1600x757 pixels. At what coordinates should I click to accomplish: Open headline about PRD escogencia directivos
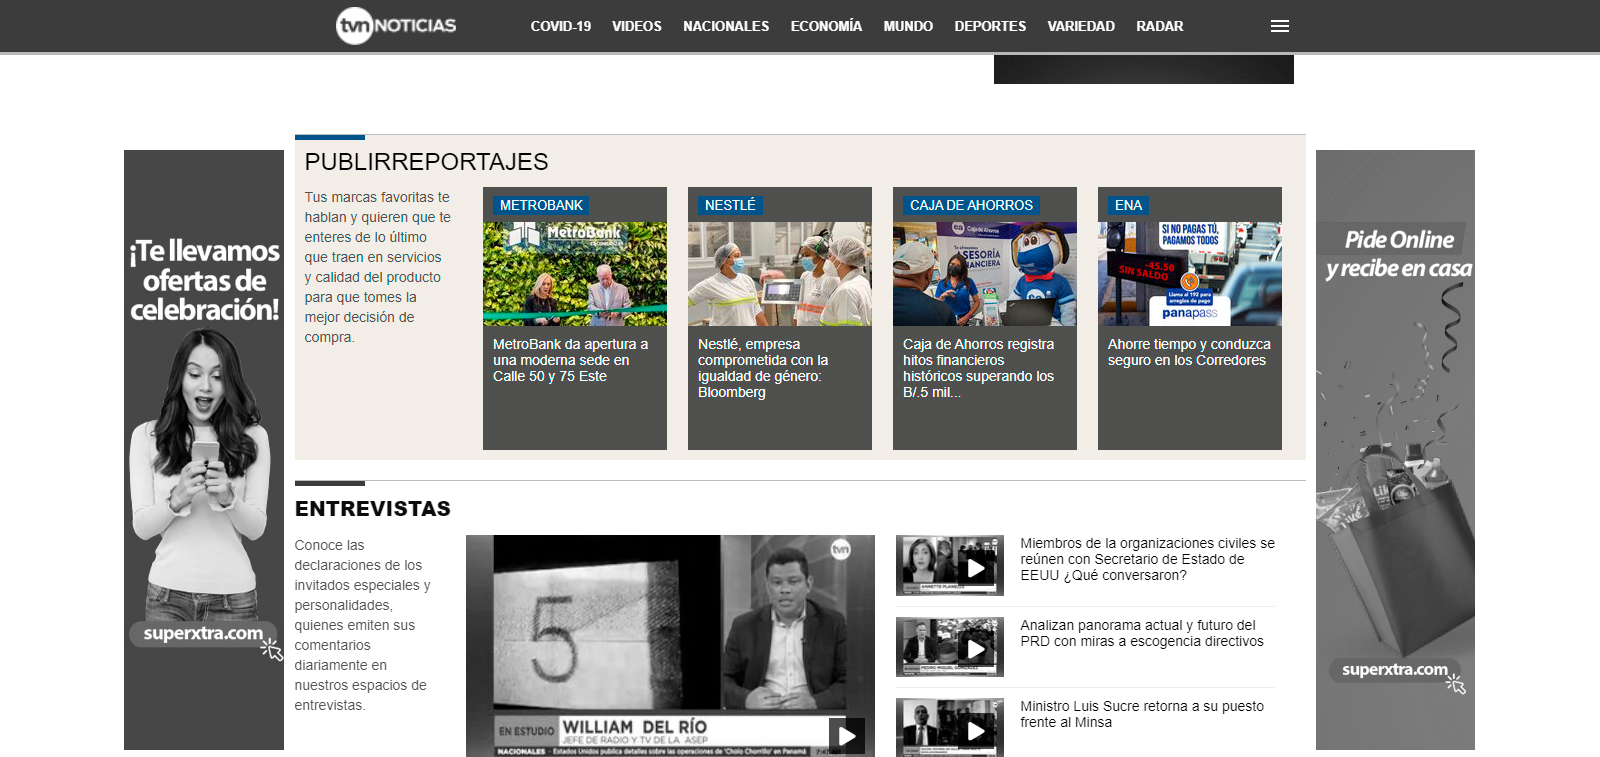click(1142, 633)
